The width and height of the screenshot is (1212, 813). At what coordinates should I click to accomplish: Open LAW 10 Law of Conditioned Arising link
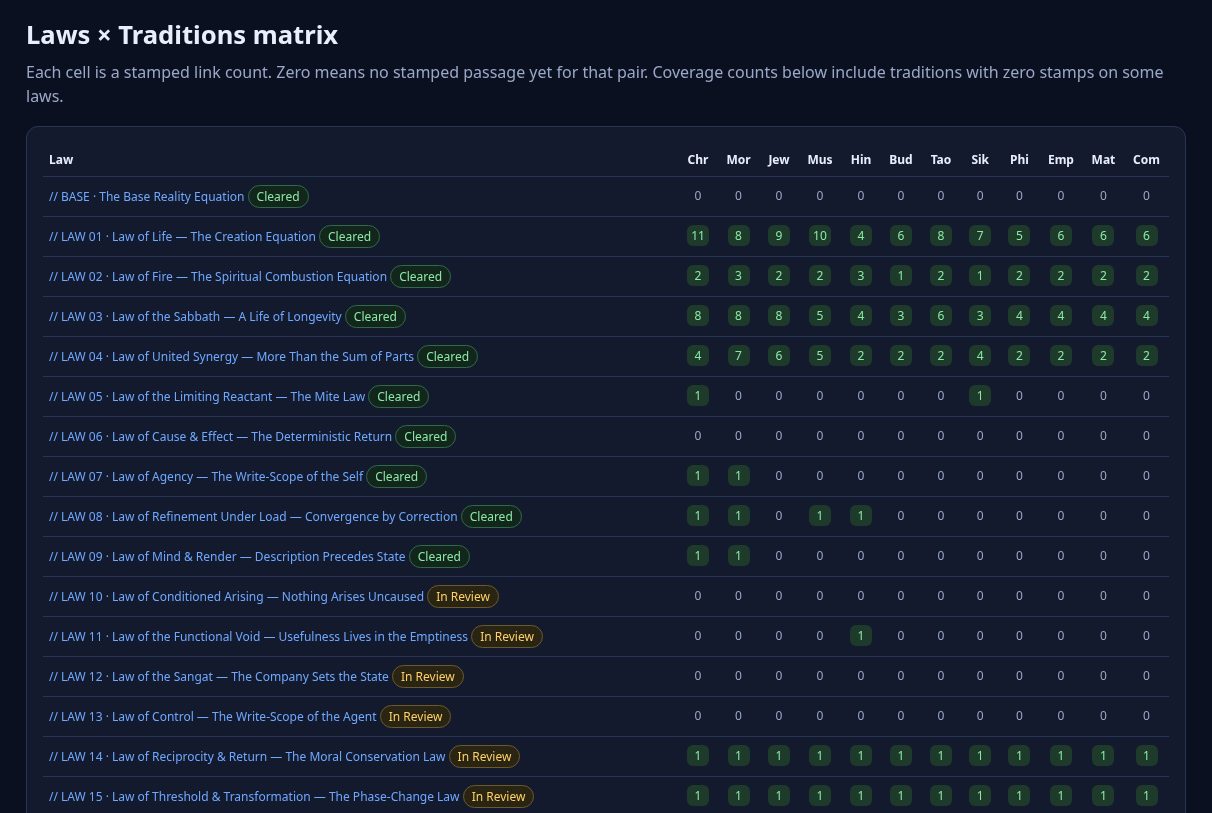click(236, 597)
